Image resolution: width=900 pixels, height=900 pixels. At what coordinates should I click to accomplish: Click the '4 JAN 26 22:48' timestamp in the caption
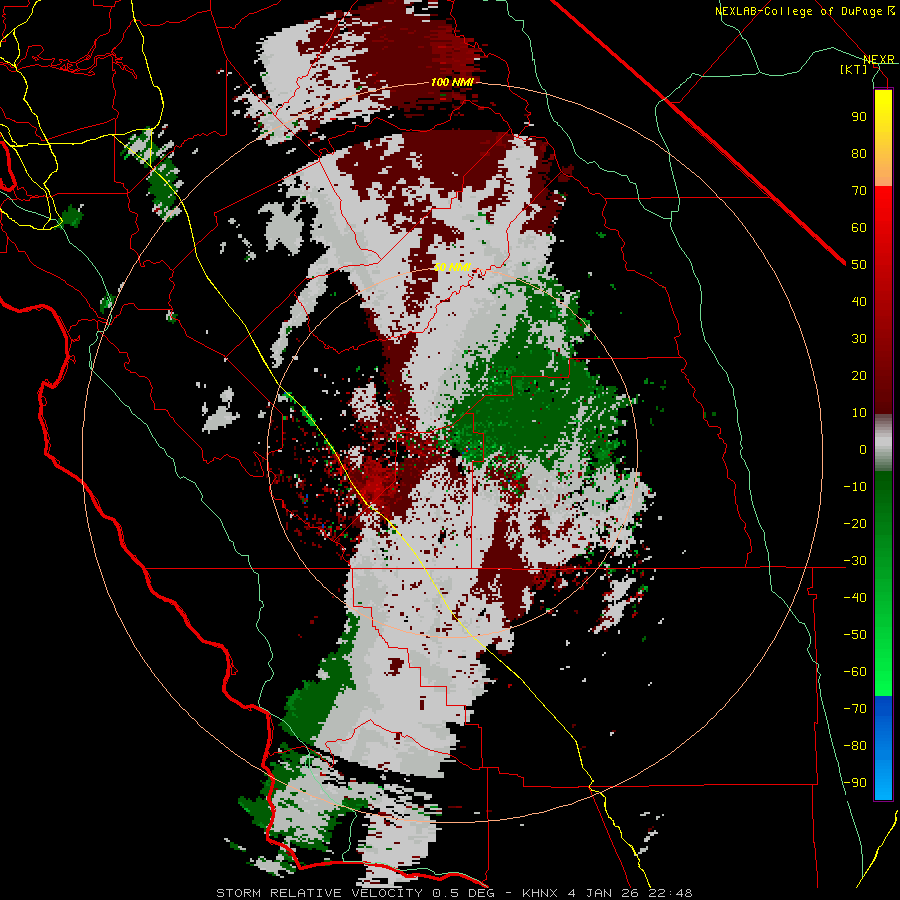(x=630, y=893)
